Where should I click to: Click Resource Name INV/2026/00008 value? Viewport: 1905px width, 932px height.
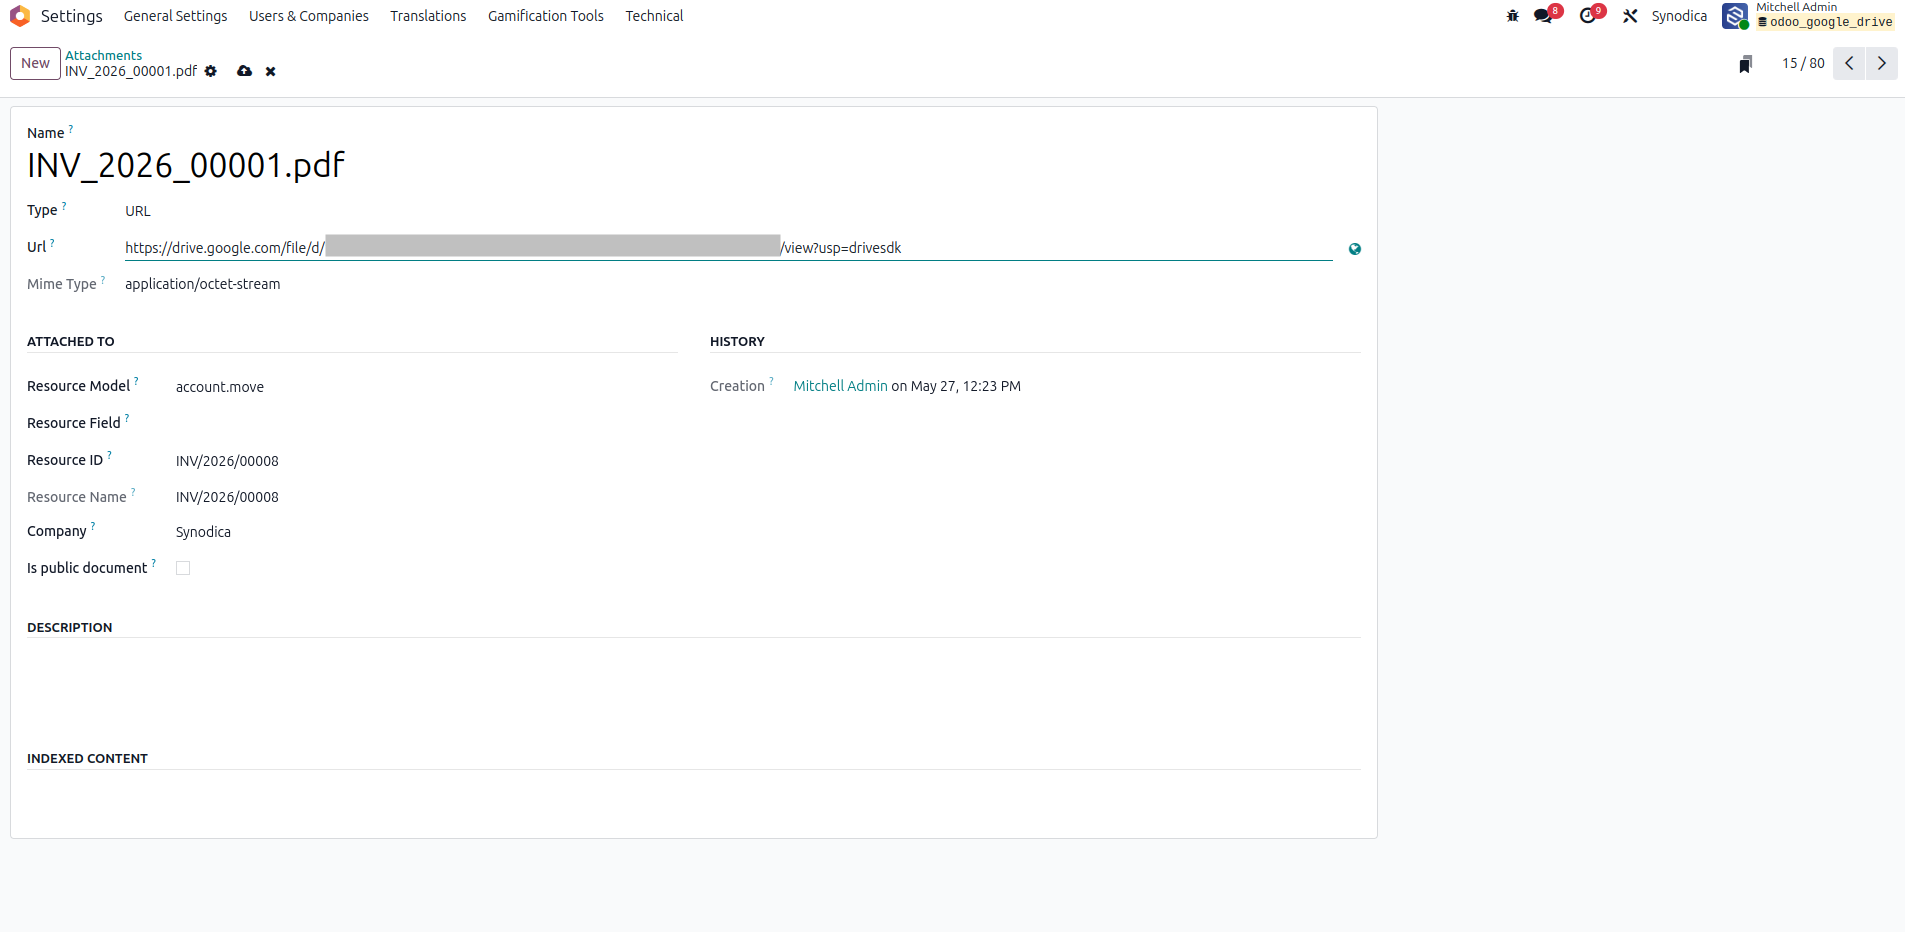tap(227, 497)
